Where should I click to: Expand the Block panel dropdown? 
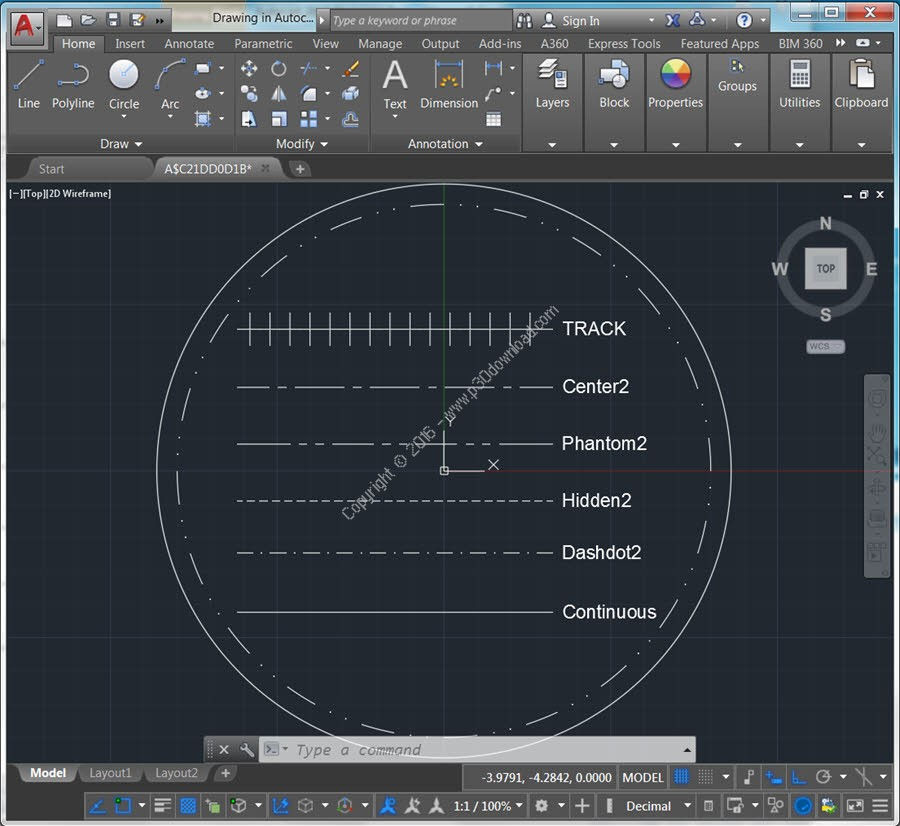point(614,145)
